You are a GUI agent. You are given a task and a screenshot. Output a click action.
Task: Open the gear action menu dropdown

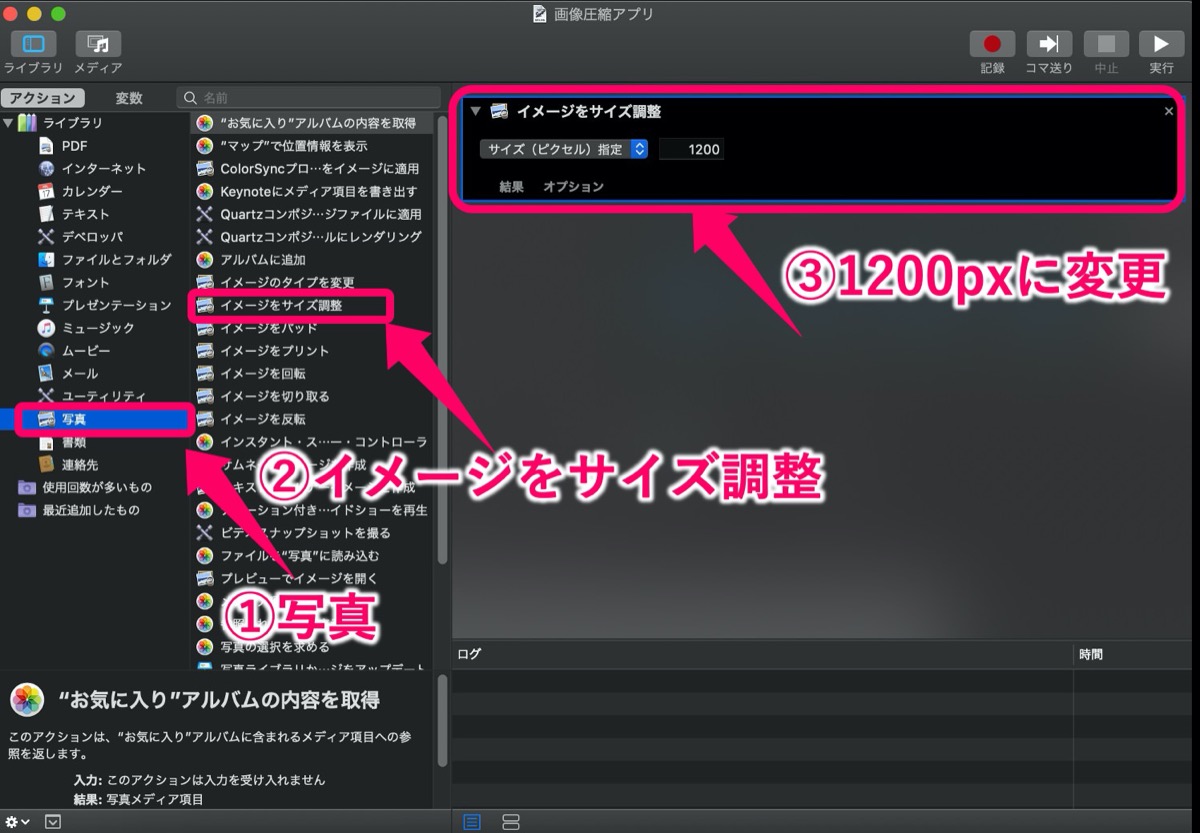[x=18, y=822]
